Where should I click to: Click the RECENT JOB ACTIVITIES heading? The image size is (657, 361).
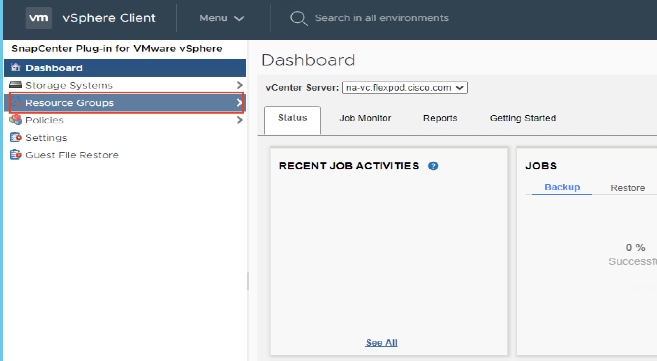pos(349,166)
